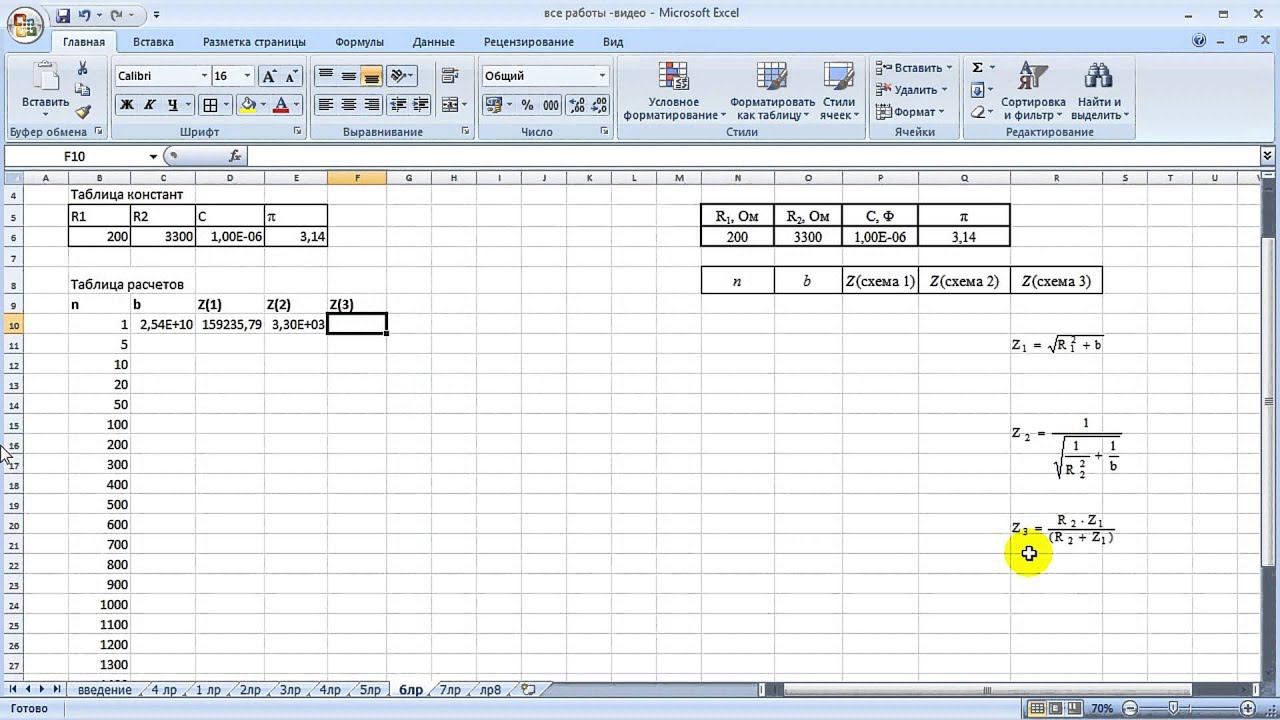Viewport: 1280px width, 720px height.
Task: Click Вставить cells button in Ячейки group
Action: 914,68
